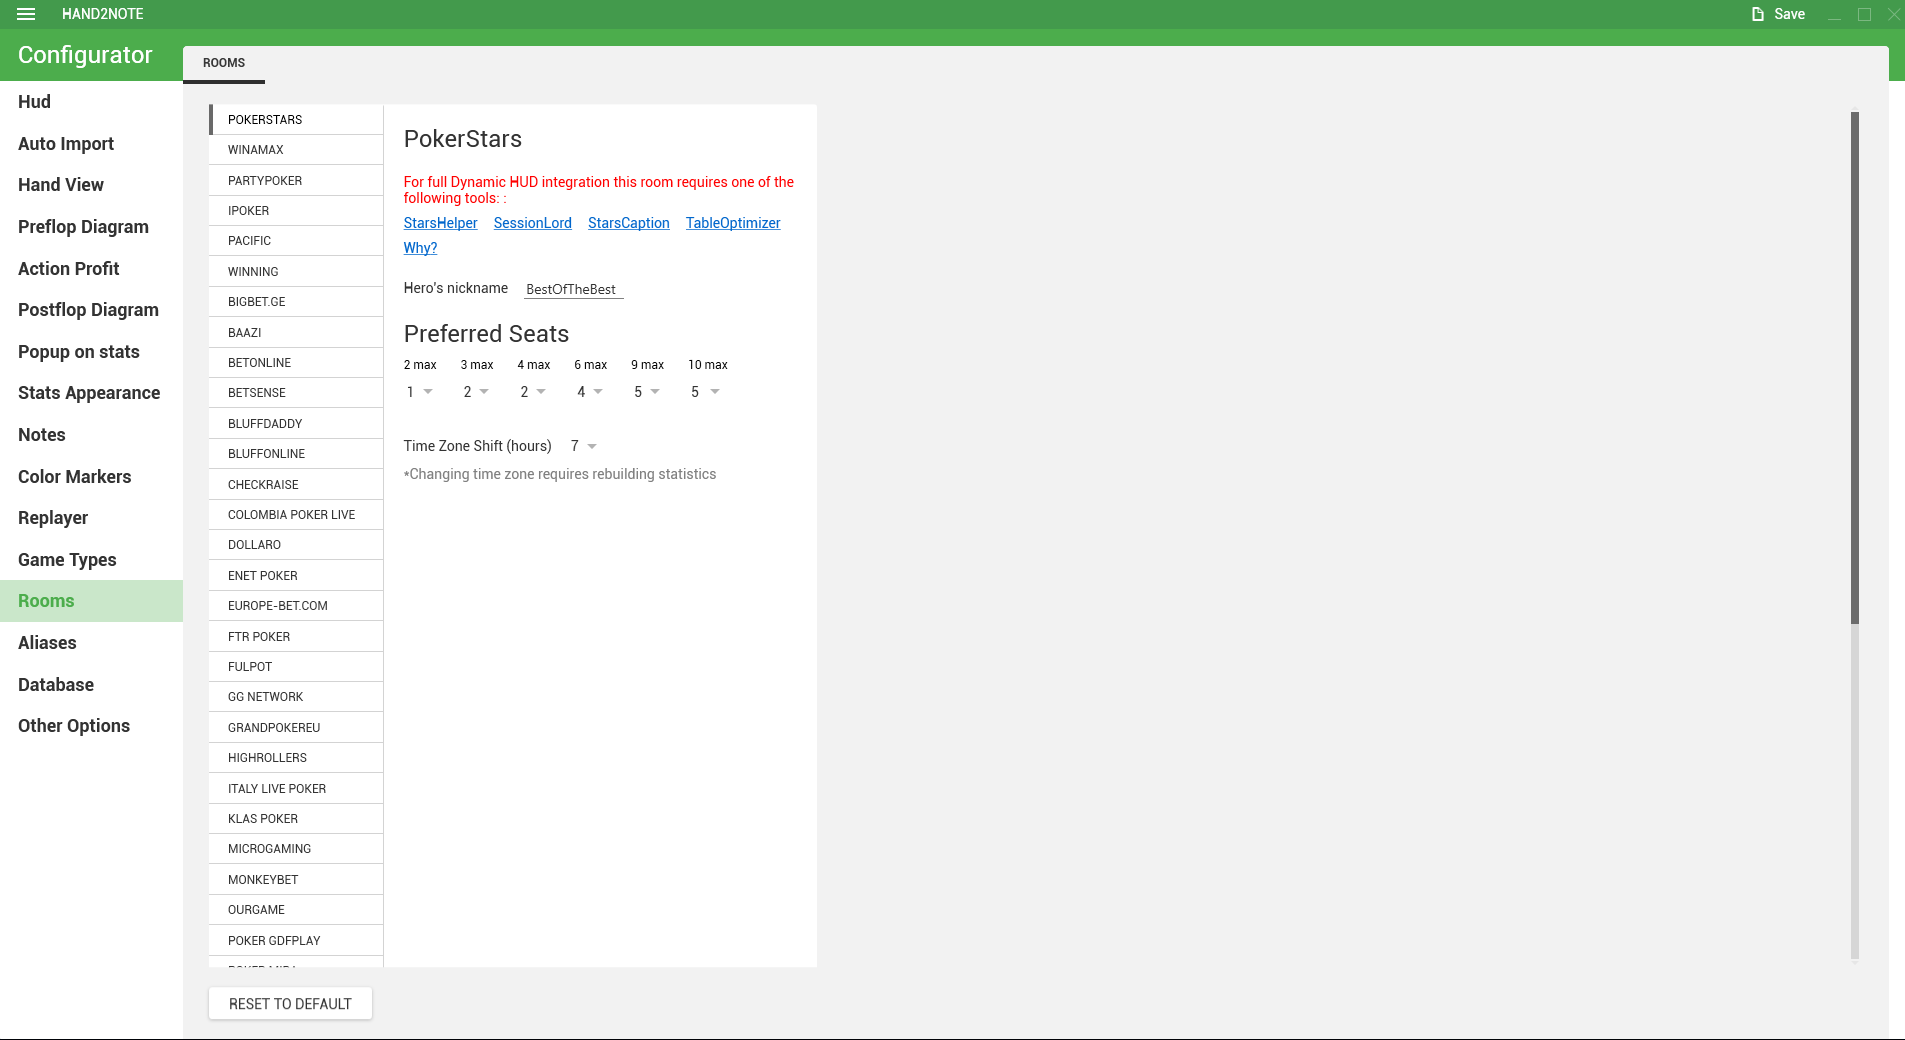This screenshot has width=1905, height=1040.
Task: Open Color Markers section
Action: (91, 477)
